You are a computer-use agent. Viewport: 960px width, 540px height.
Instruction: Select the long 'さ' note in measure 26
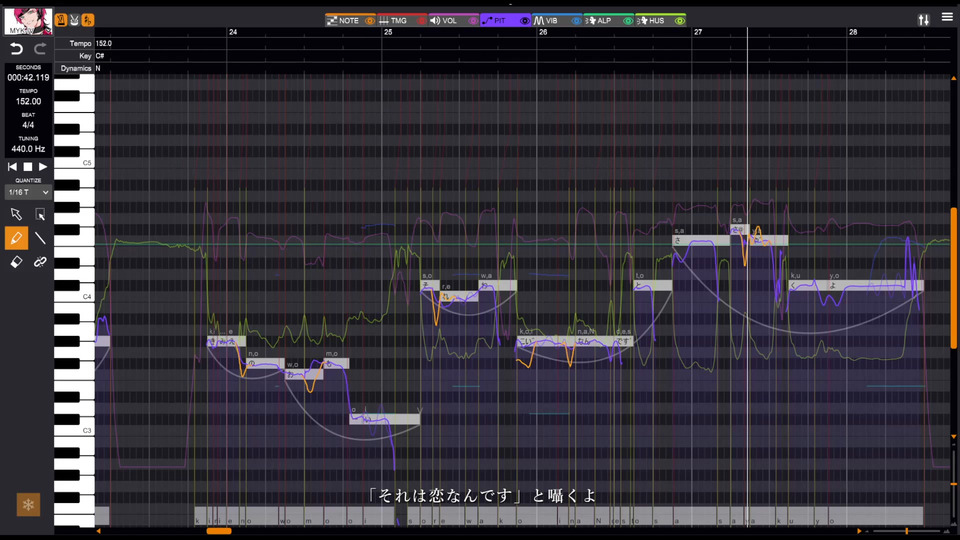pos(701,241)
